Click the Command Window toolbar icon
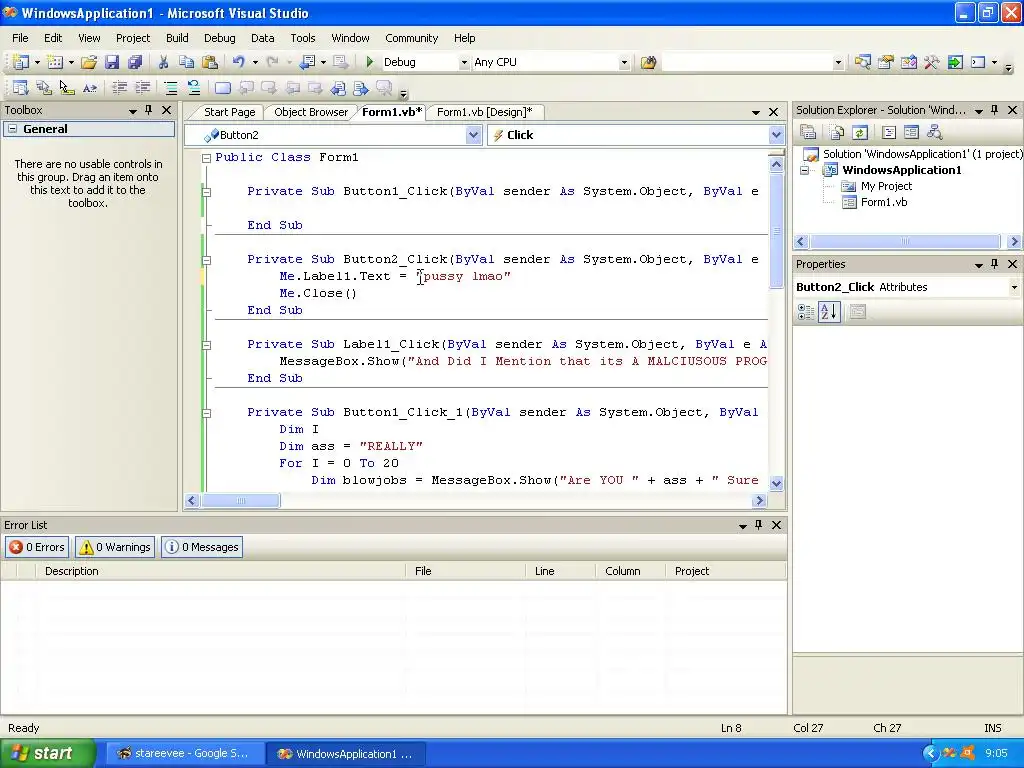Viewport: 1024px width, 768px height. point(978,62)
